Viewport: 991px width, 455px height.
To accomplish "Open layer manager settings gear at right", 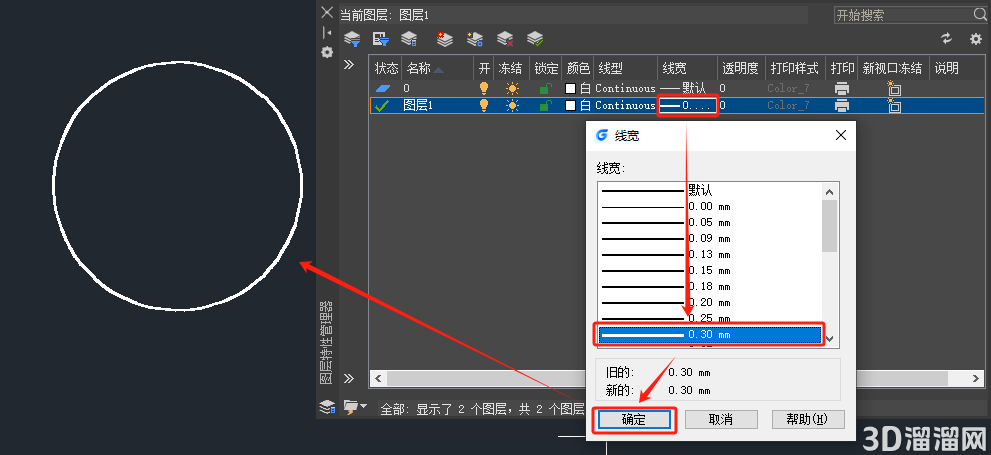I will 976,39.
